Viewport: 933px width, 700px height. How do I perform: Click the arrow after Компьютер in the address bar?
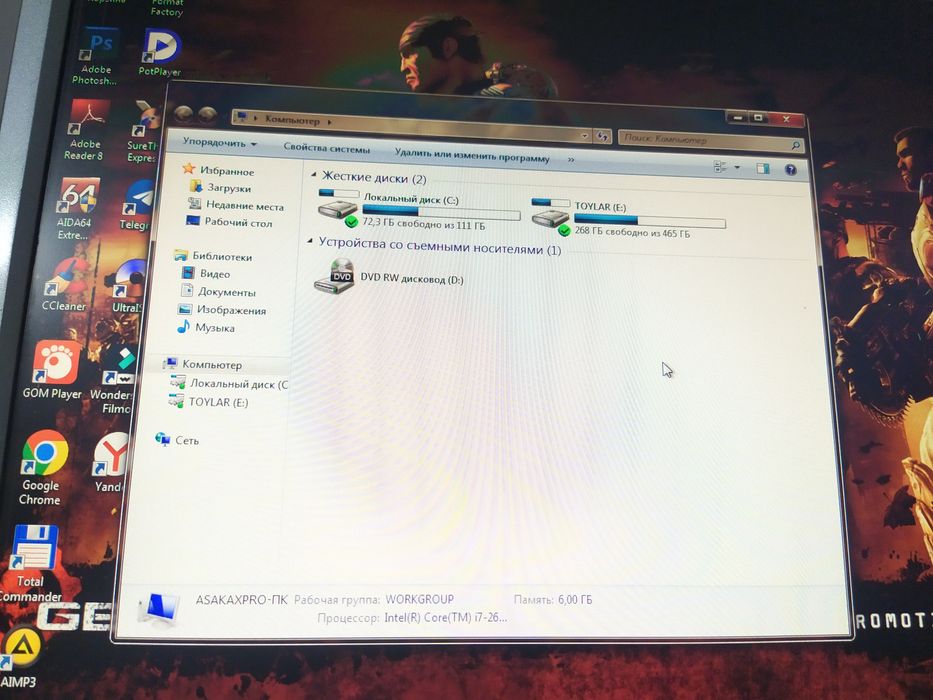point(329,122)
